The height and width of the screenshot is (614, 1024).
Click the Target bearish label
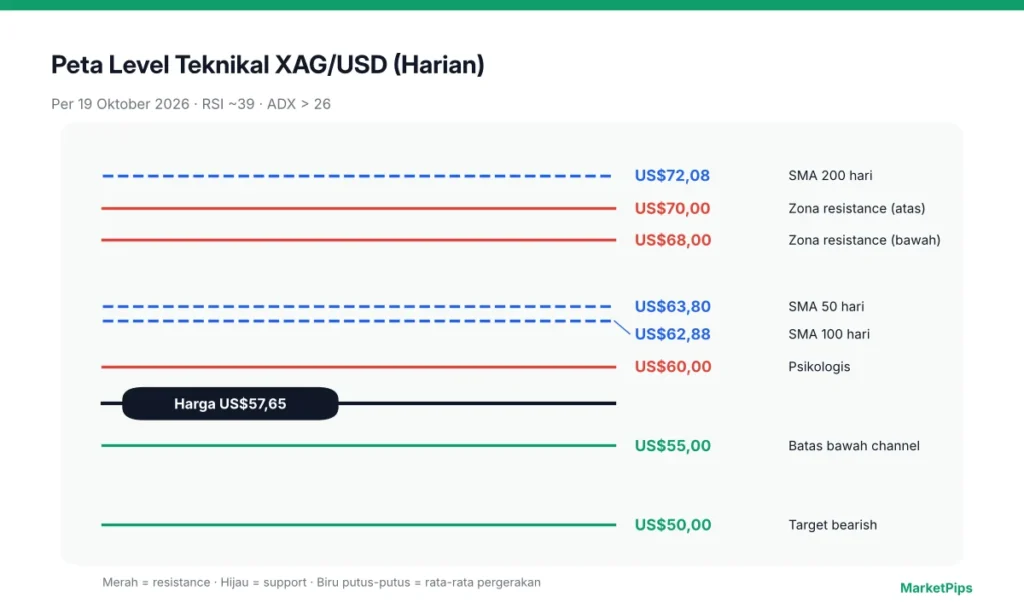tap(833, 525)
